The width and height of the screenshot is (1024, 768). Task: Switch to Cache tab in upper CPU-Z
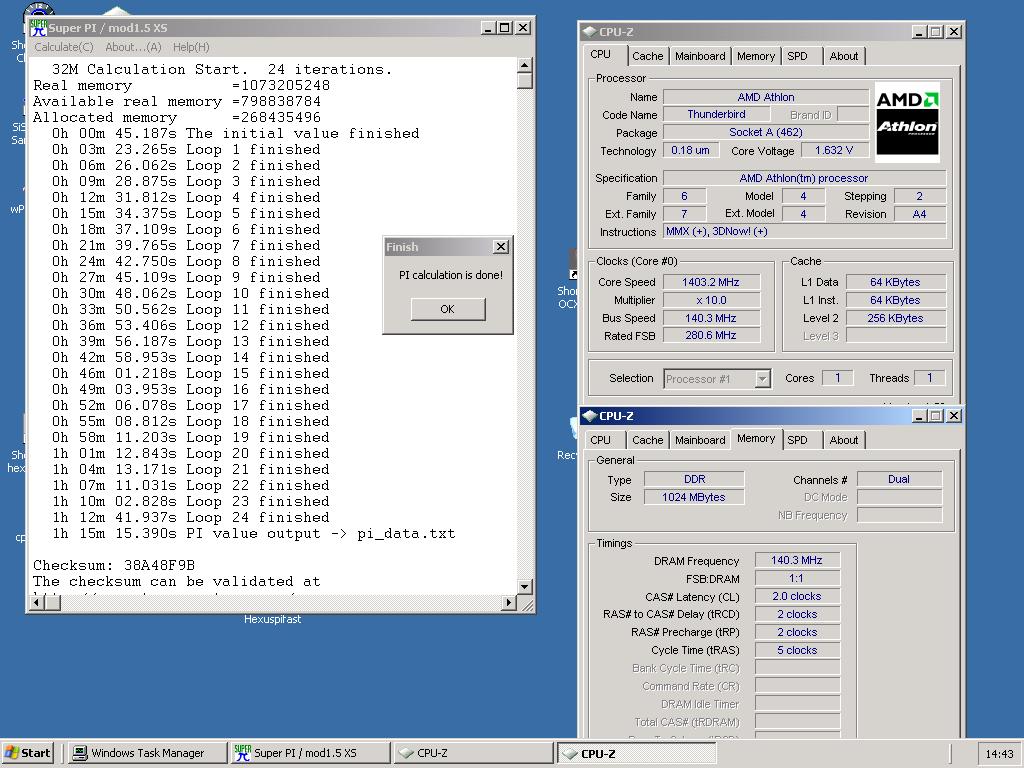pyautogui.click(x=647, y=56)
